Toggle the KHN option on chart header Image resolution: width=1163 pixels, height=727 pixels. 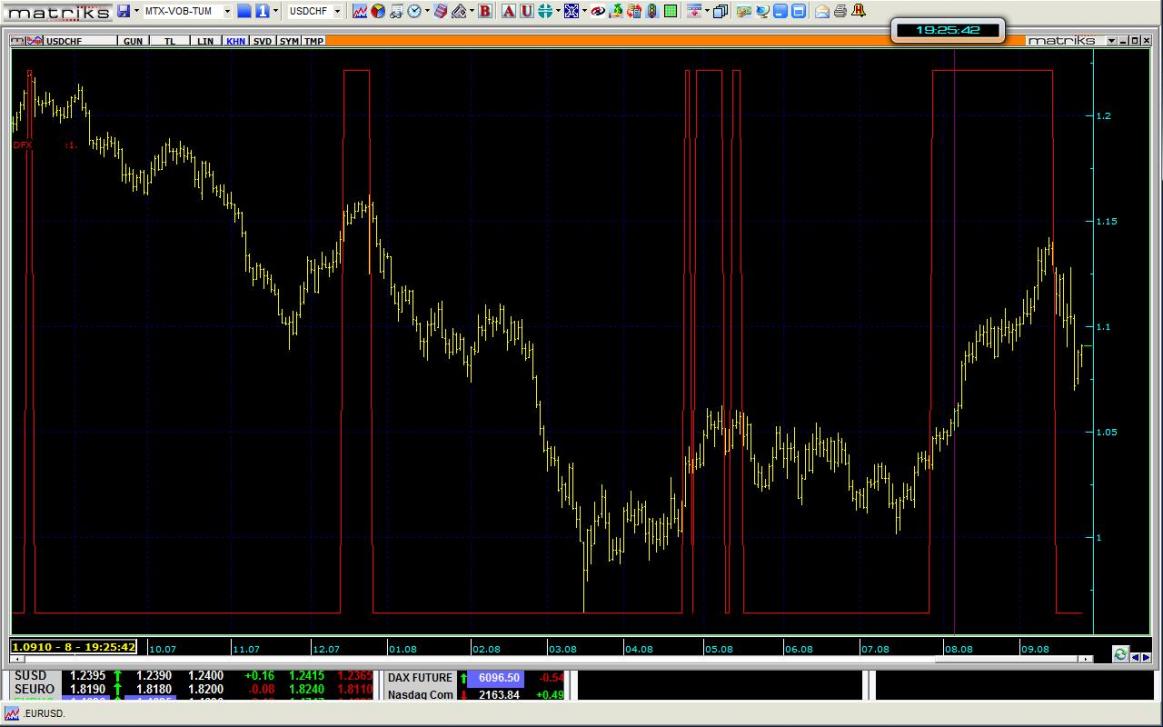[x=236, y=41]
